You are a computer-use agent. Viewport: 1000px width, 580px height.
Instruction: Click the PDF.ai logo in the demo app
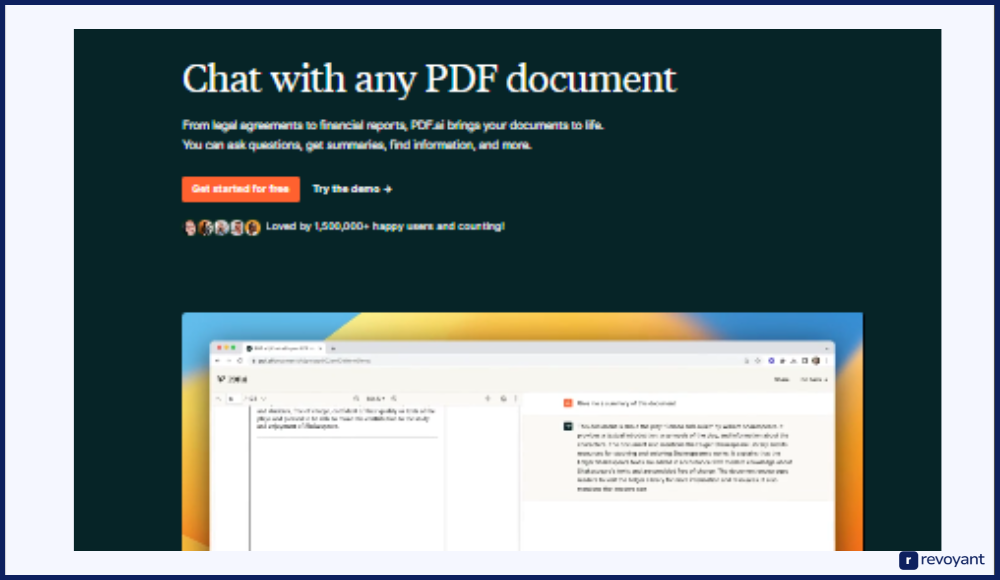pyautogui.click(x=232, y=379)
